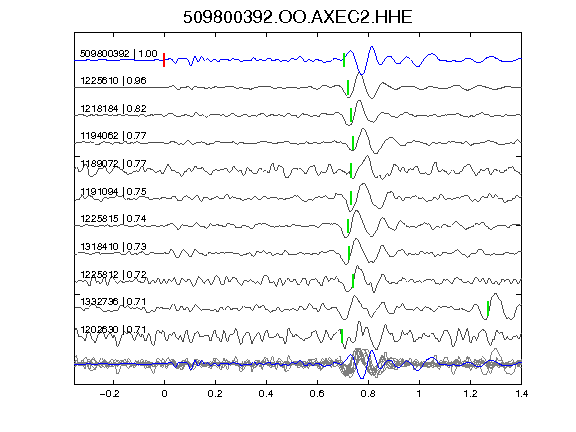
Task: Click the 0.8 x-axis tick label
Action: (x=368, y=394)
